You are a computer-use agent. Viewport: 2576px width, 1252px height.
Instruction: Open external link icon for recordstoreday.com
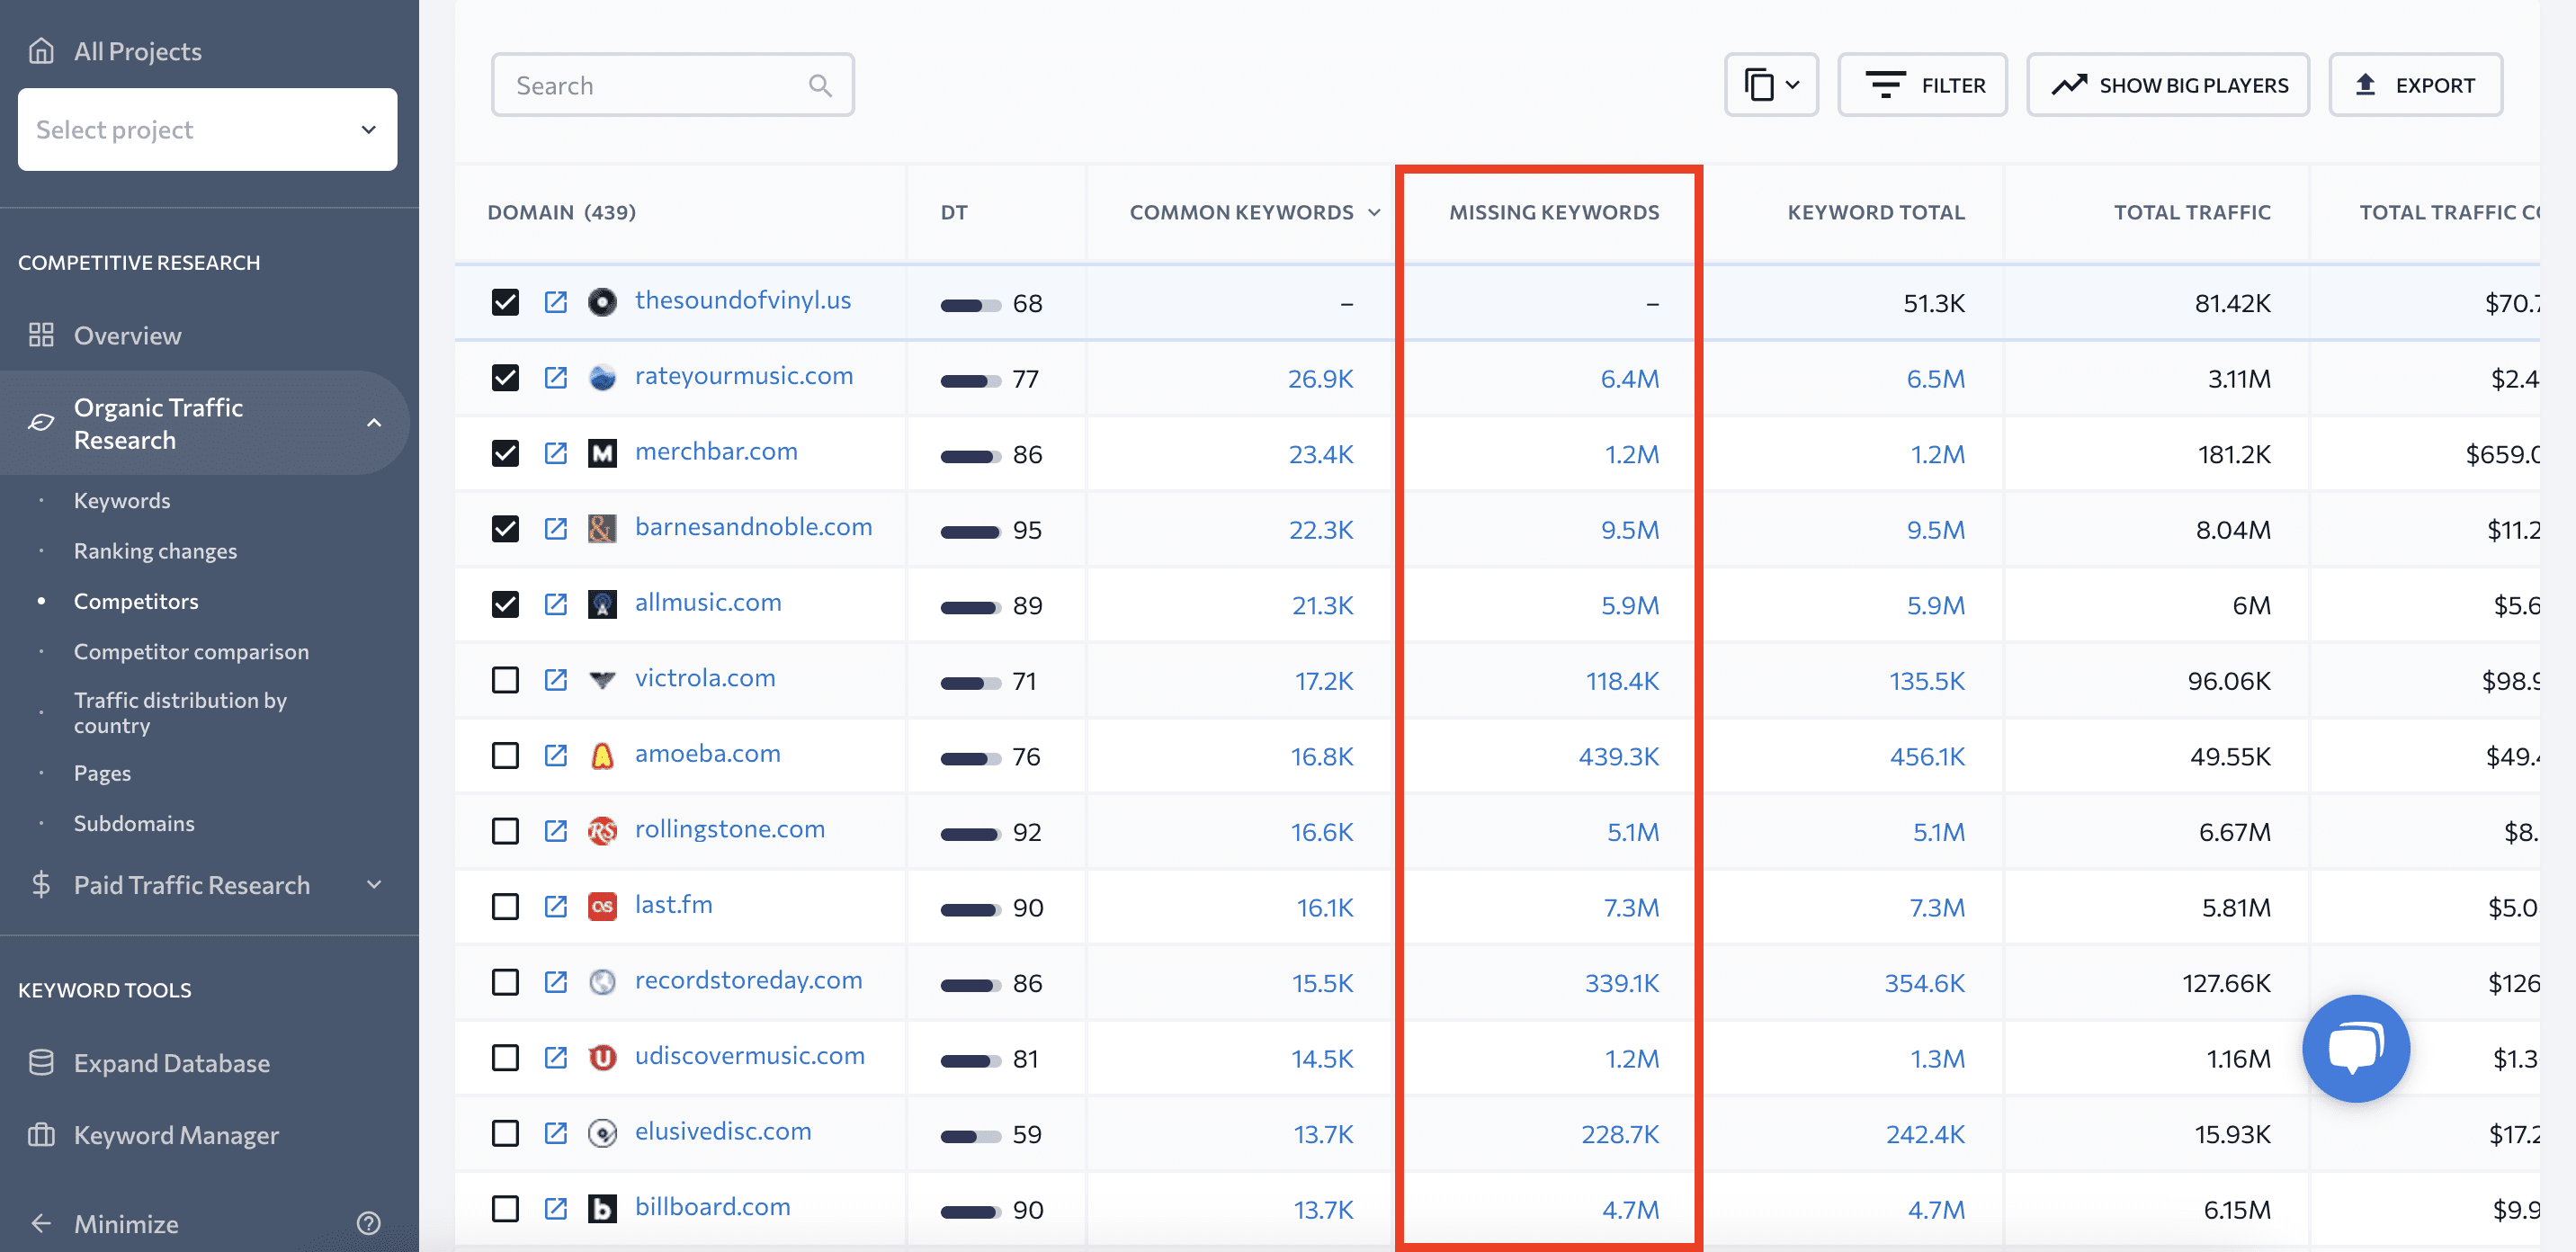point(556,982)
